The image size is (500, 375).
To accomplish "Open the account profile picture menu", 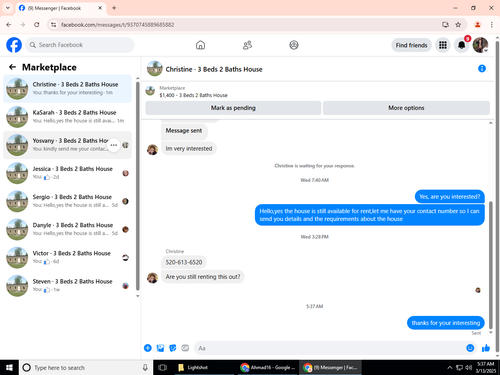I will [480, 45].
